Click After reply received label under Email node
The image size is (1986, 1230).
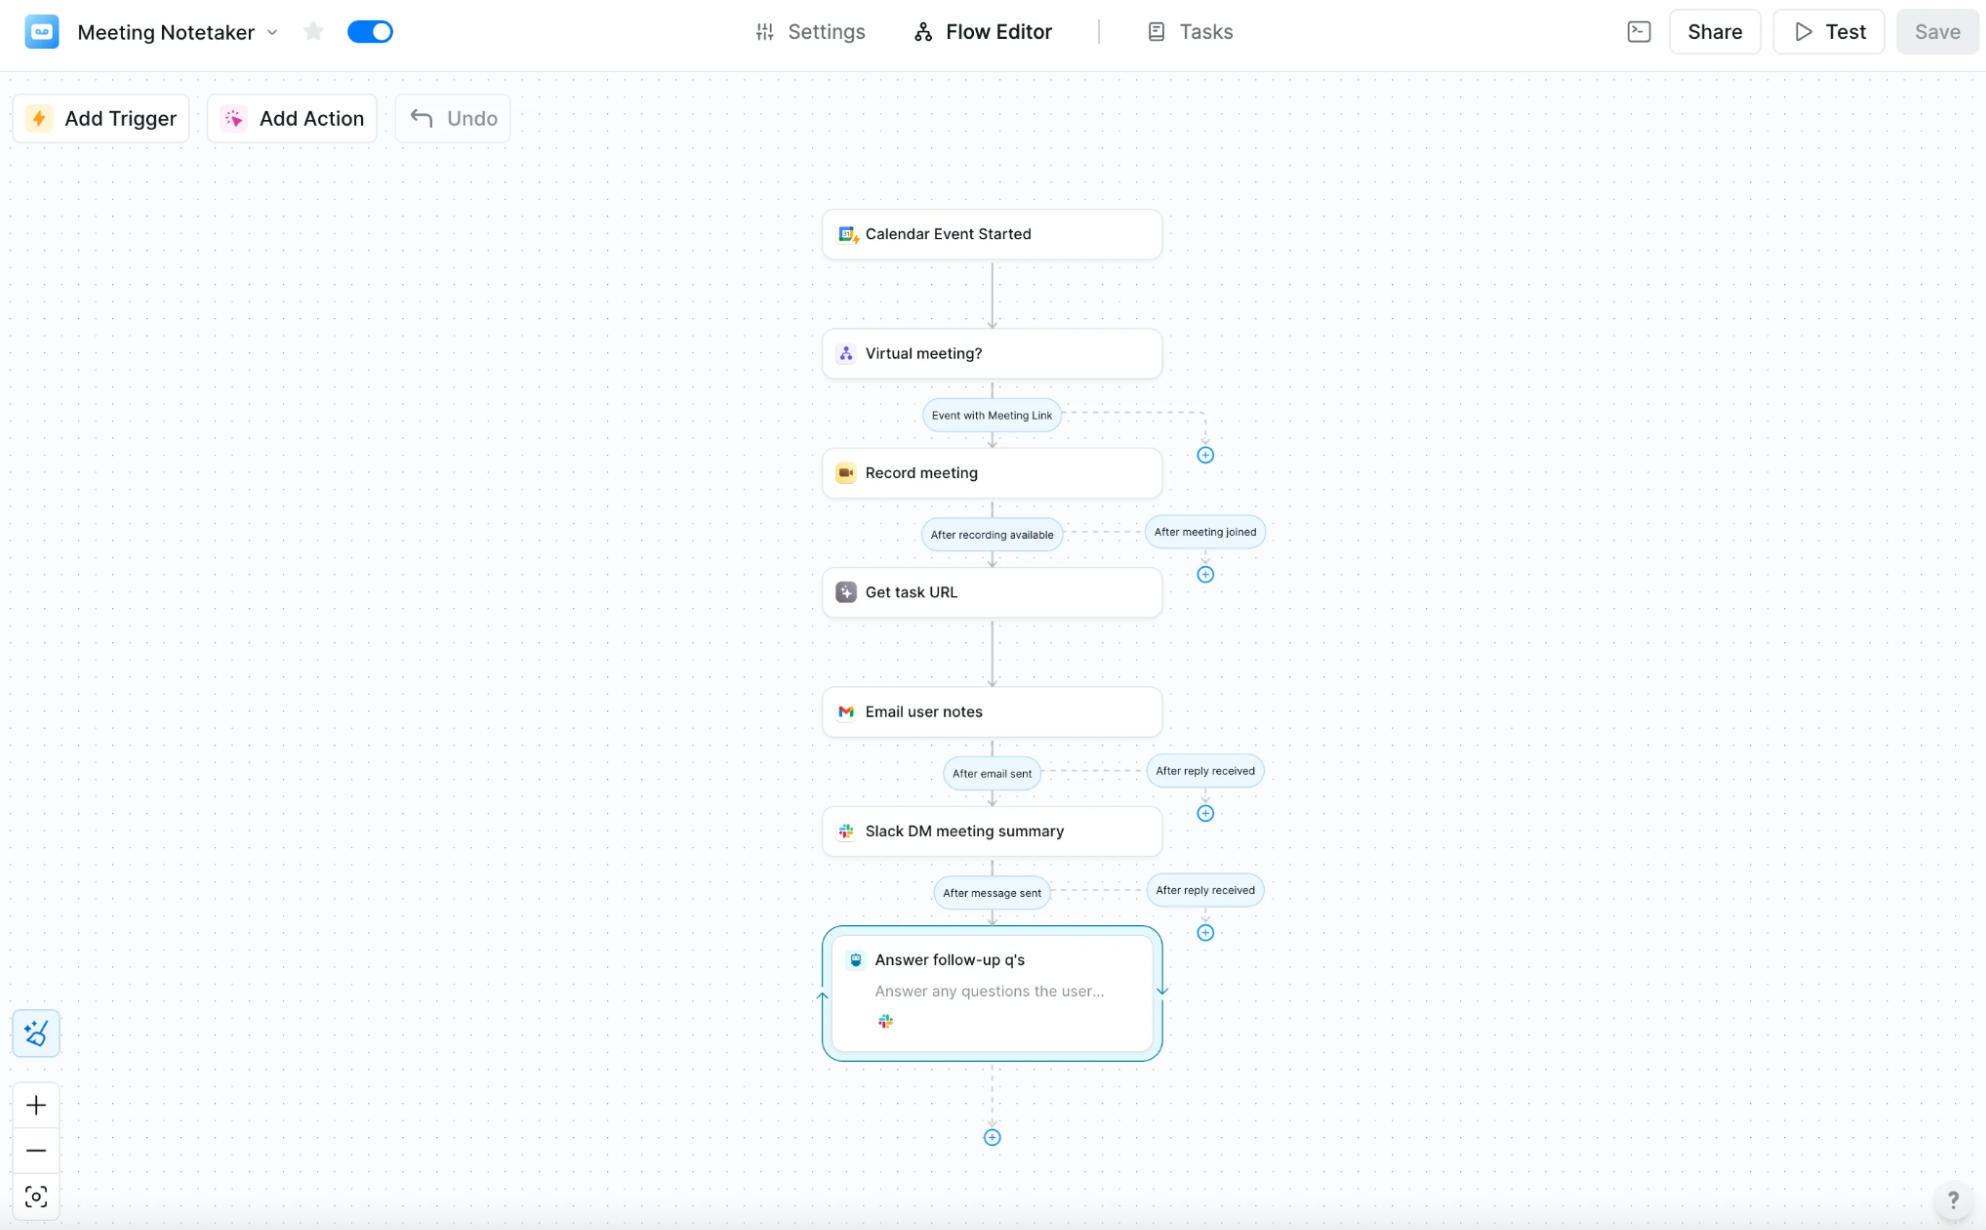pos(1205,771)
